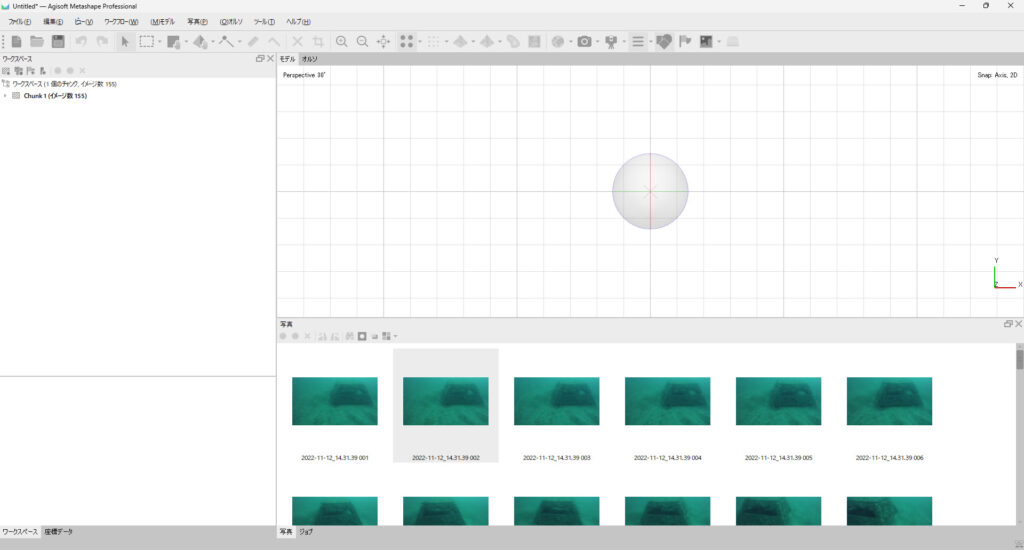Viewport: 1024px width, 550px height.
Task: Click the Zoom in magnifier
Action: coord(342,42)
